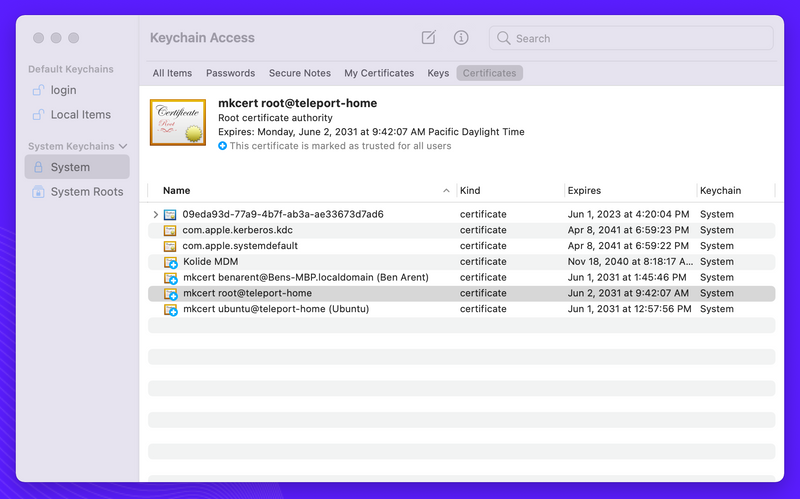Click the System Roots keychain icon
The image size is (800, 499).
38,192
